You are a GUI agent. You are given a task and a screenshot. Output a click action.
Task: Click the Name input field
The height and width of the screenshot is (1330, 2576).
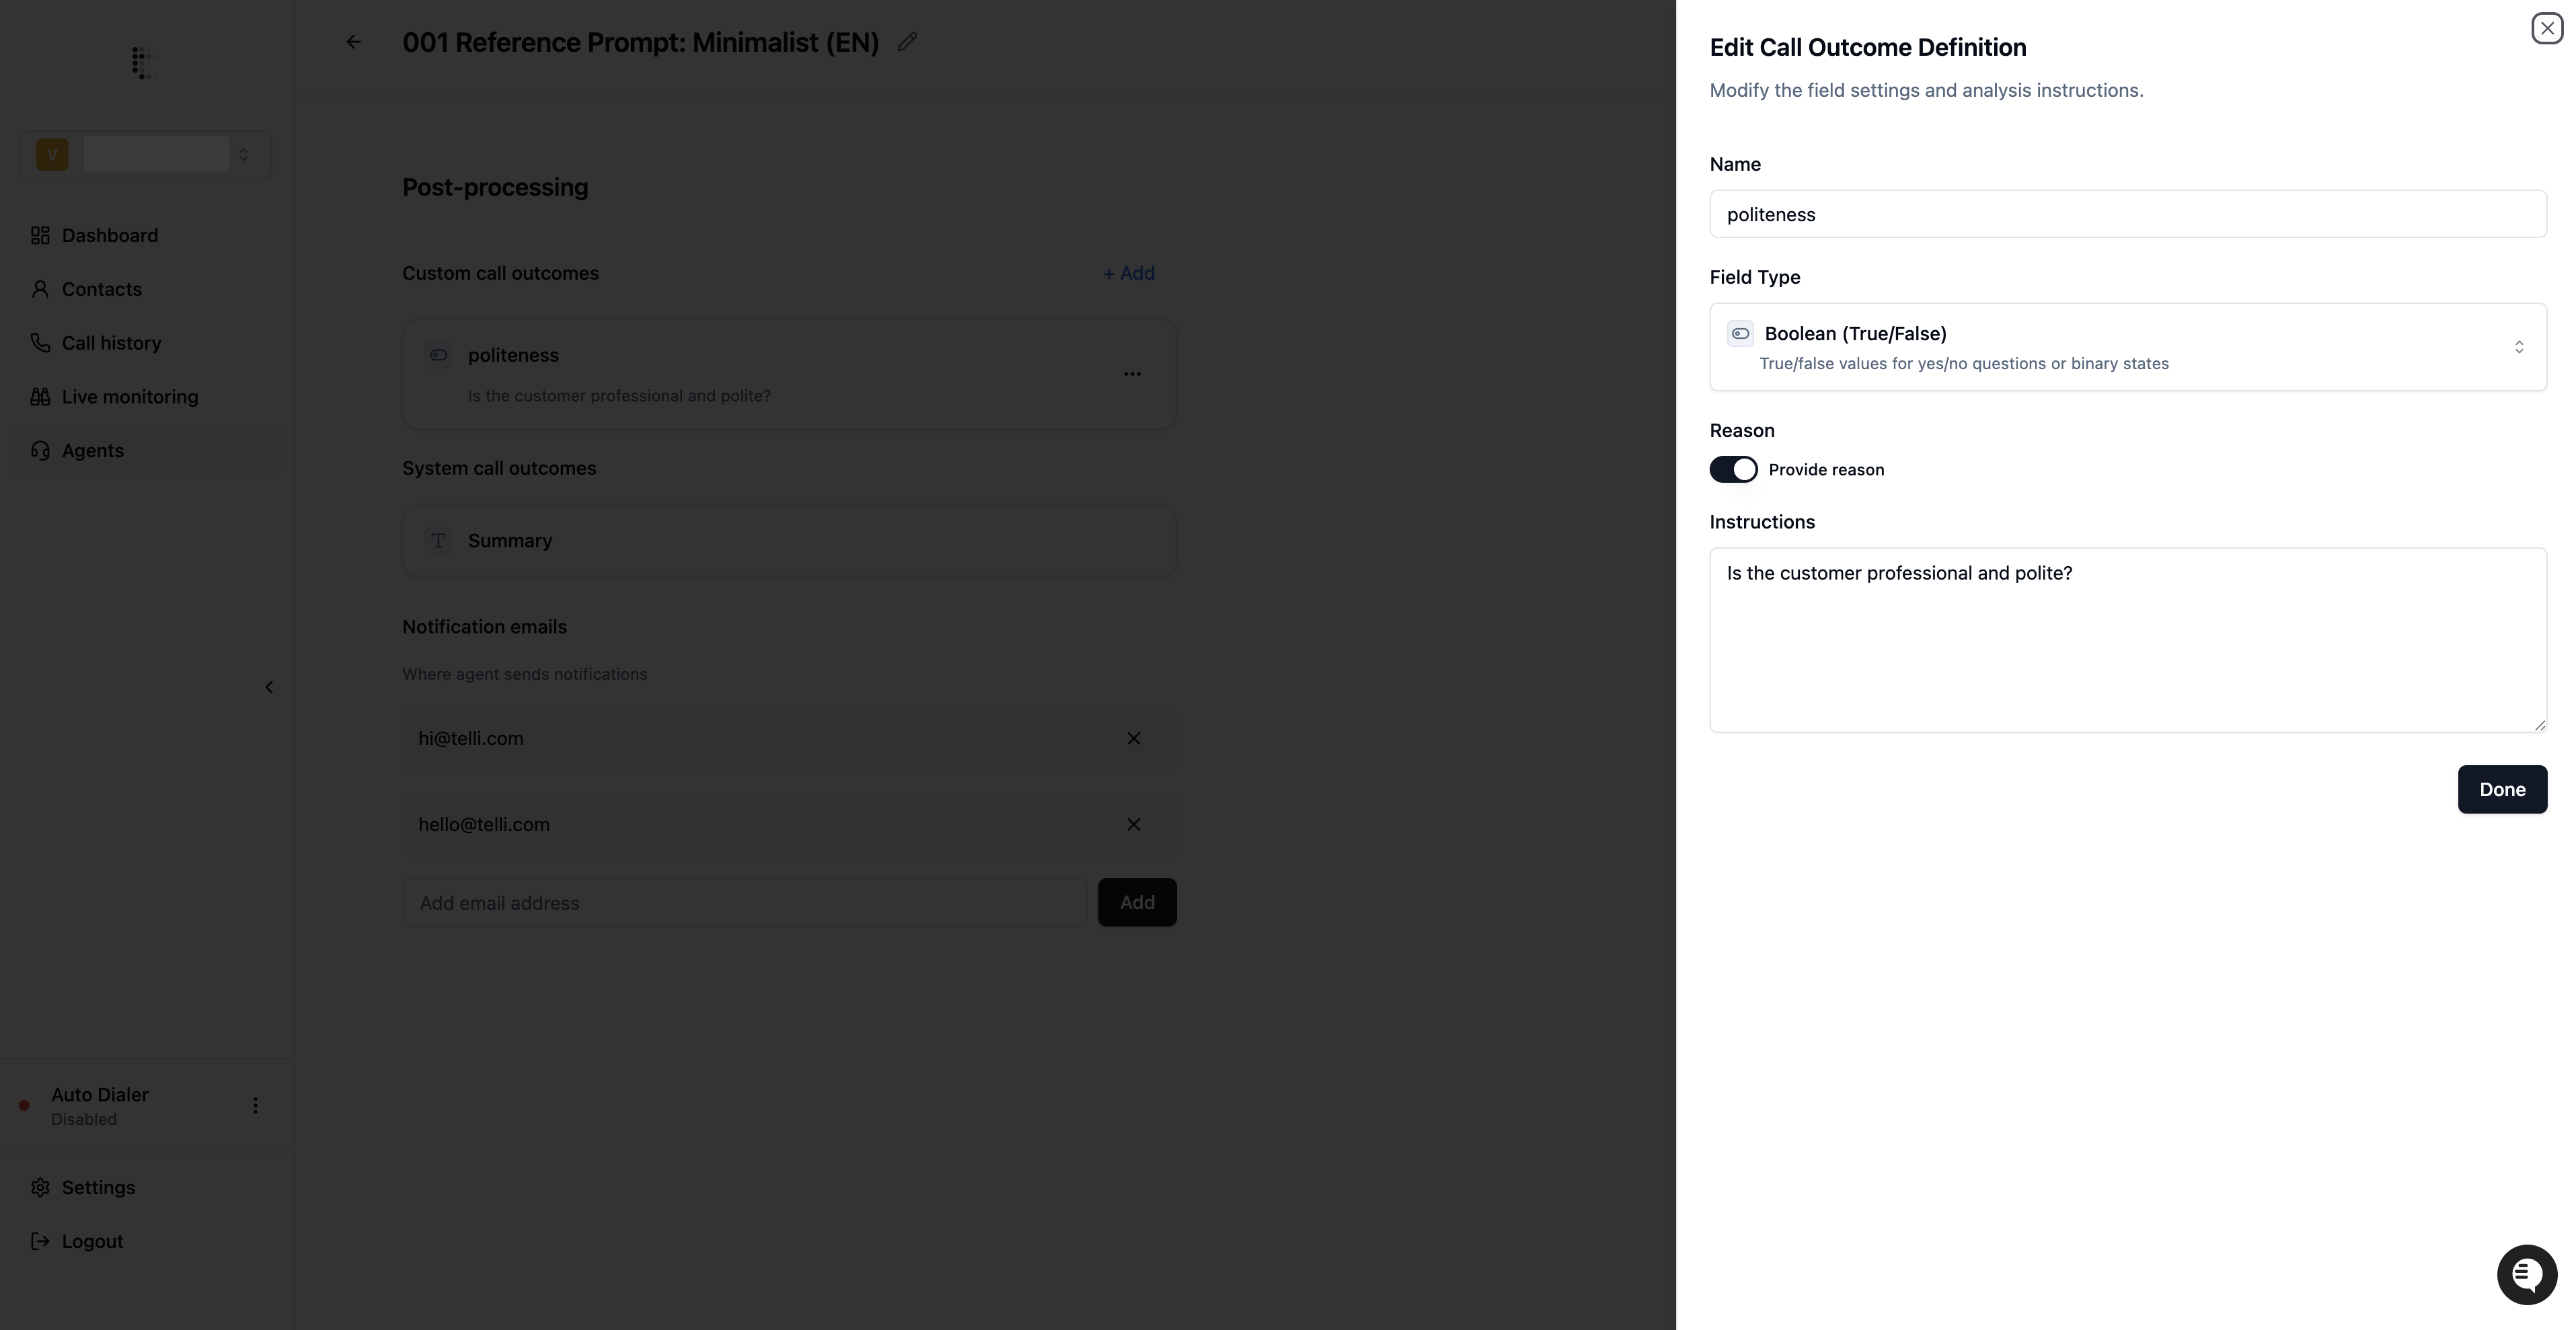pos(2127,214)
